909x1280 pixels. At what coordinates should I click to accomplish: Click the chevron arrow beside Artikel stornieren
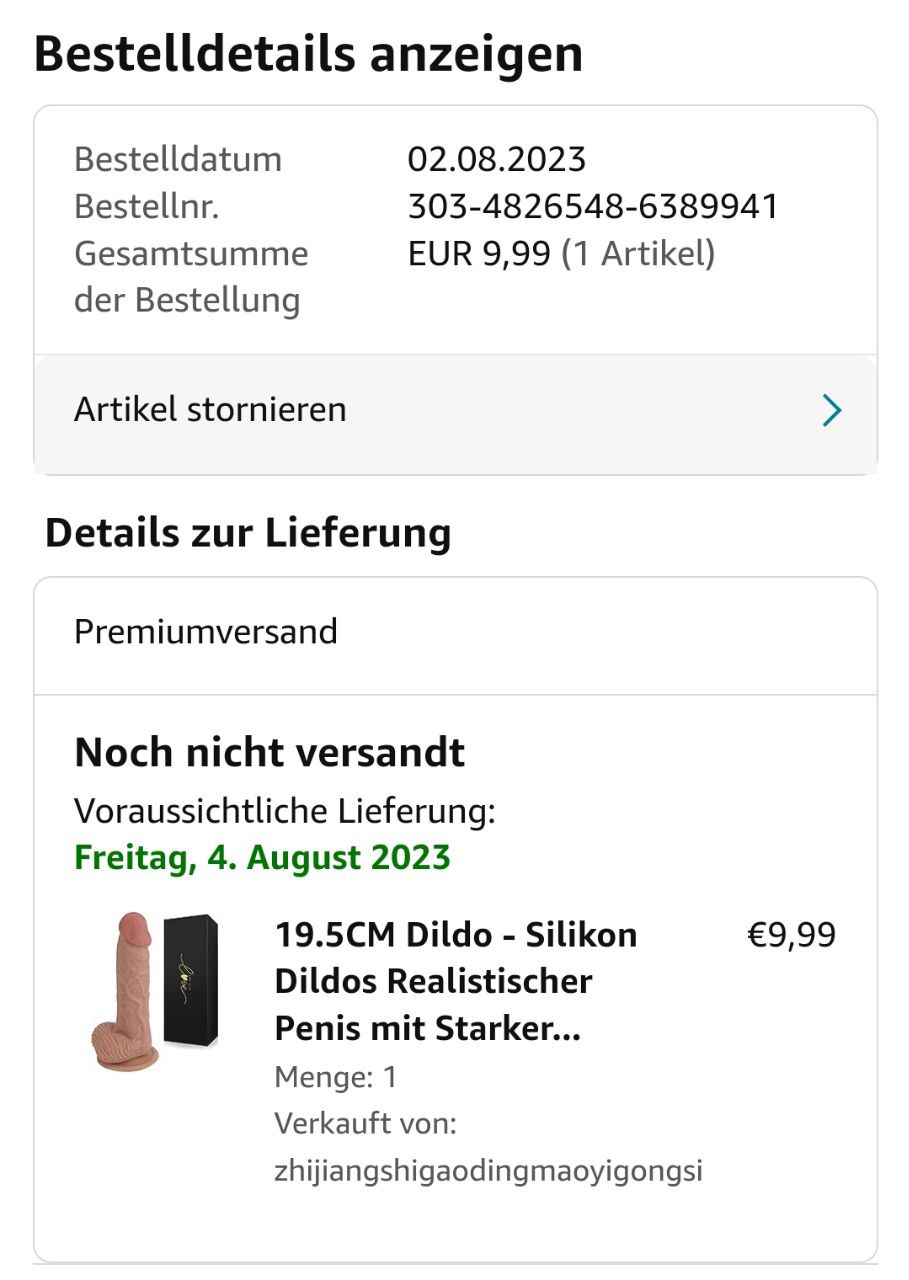tap(831, 410)
